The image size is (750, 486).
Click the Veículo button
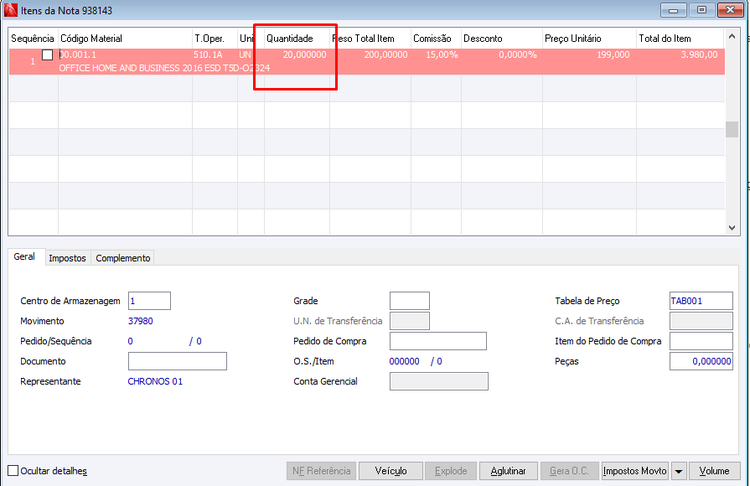click(391, 471)
